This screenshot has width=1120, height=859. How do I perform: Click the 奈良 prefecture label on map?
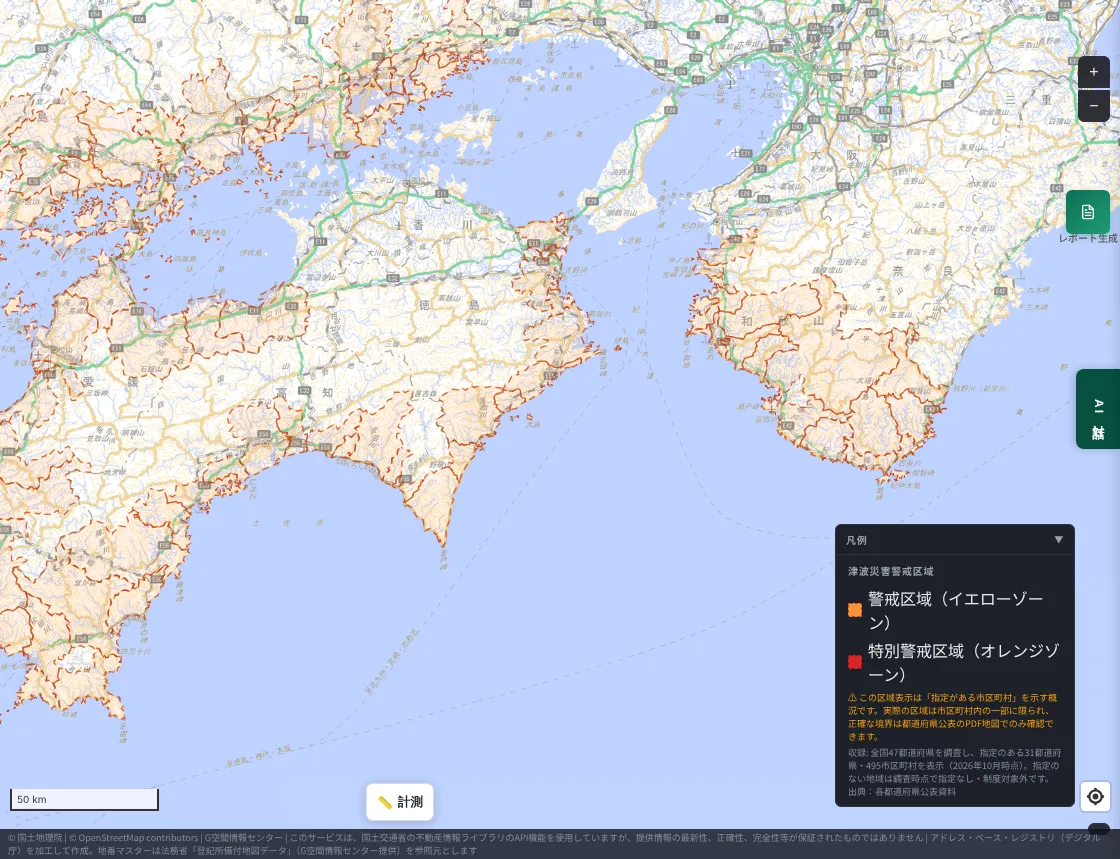coord(922,271)
